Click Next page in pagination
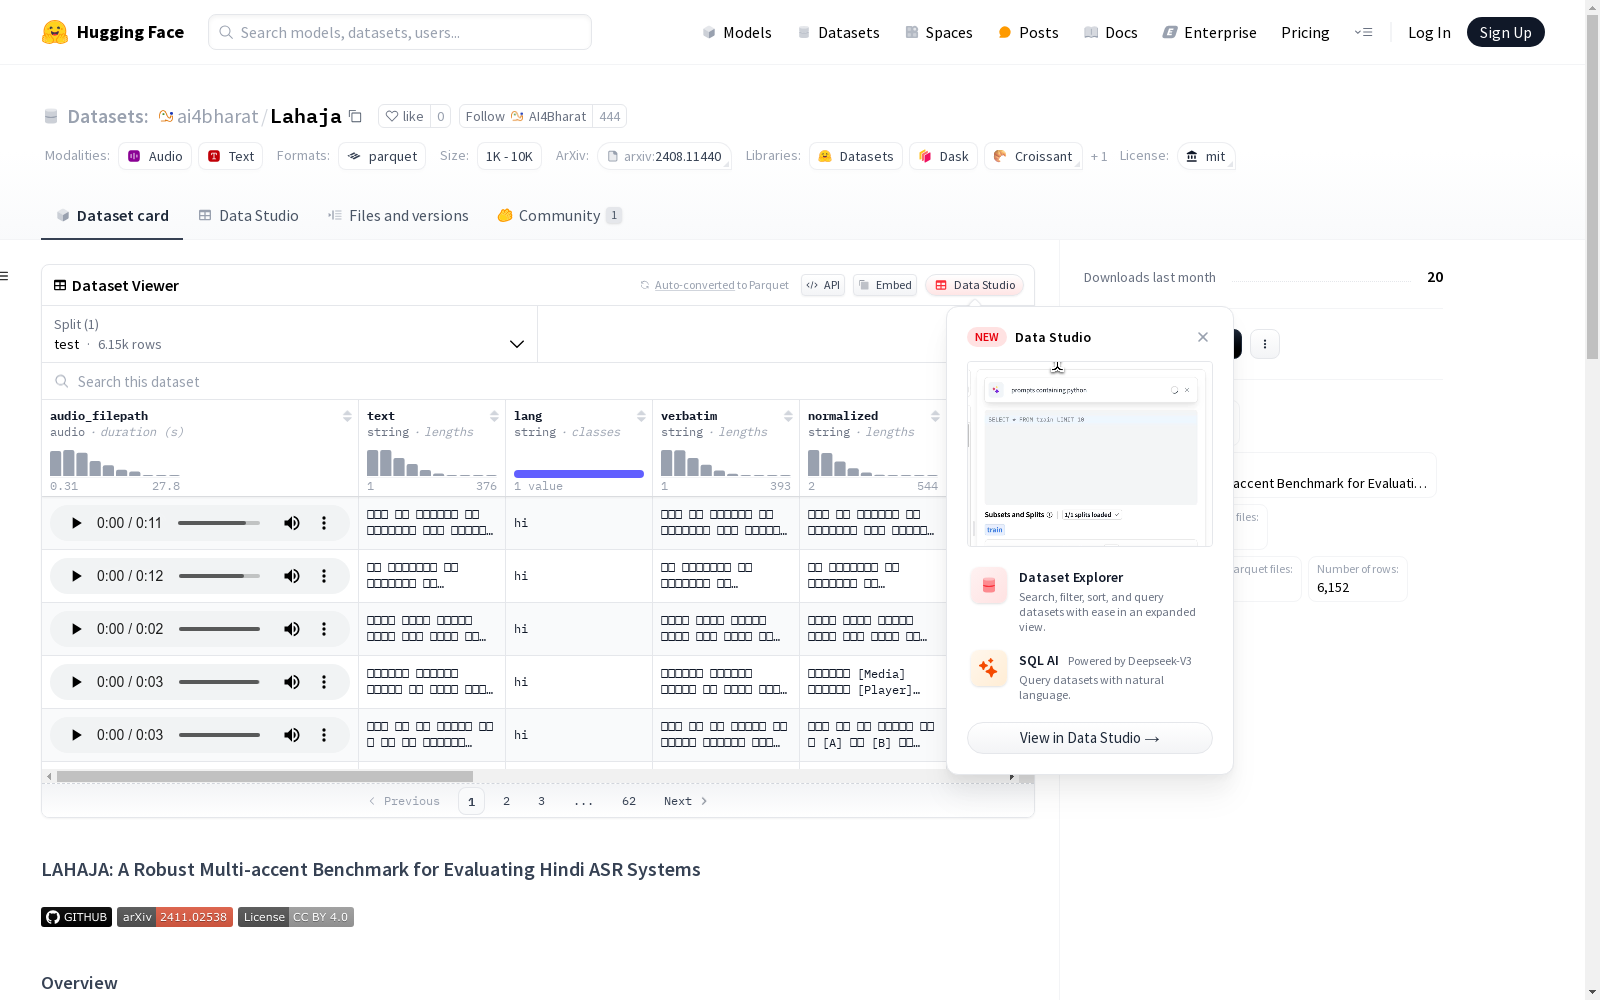 (x=686, y=801)
